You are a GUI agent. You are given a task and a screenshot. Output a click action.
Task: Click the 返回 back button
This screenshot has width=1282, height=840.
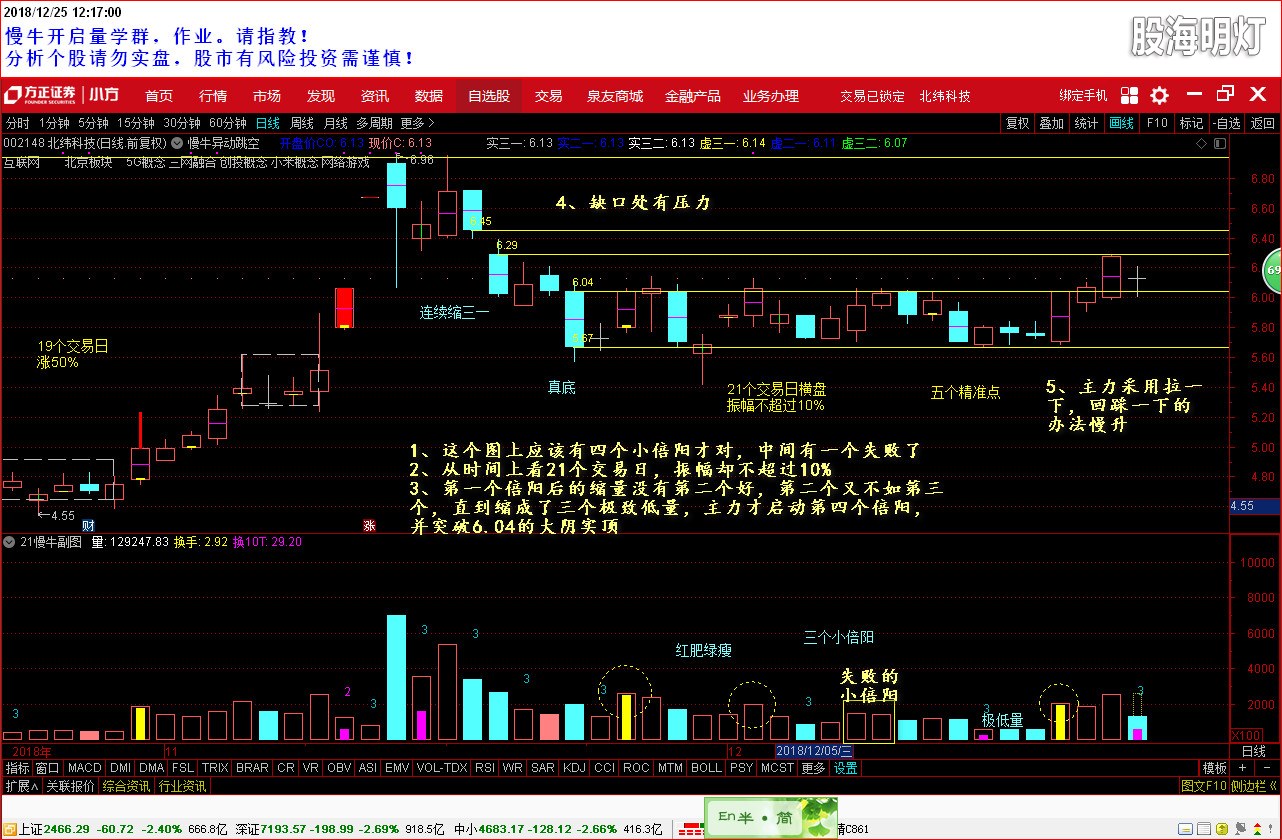[1263, 123]
